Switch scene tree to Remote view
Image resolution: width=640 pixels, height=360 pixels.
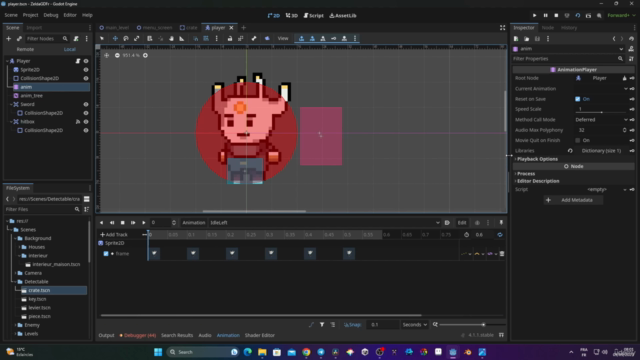[x=25, y=49]
